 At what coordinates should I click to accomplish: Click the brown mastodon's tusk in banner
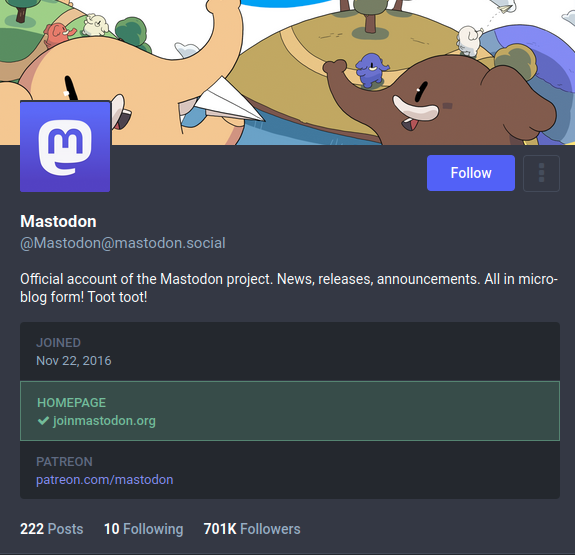tap(415, 108)
